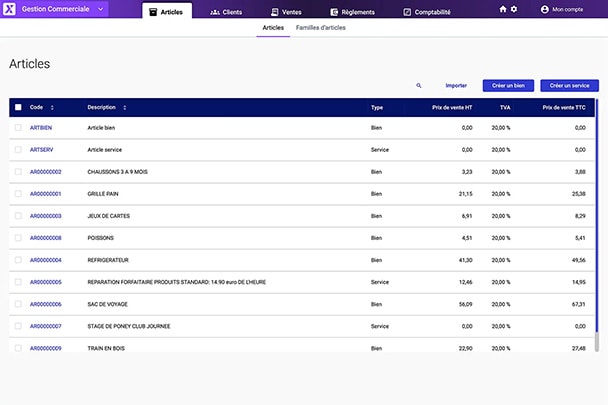
Task: Select the Articles sub-tab
Action: (273, 28)
